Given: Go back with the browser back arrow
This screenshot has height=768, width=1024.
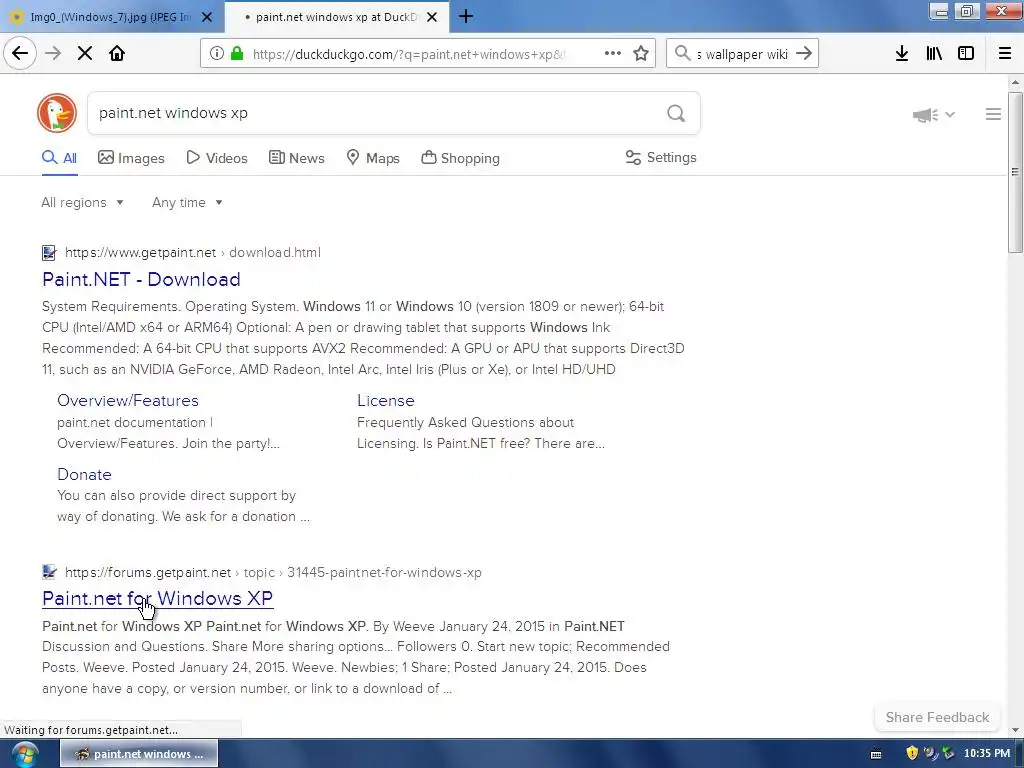Looking at the screenshot, I should (20, 54).
